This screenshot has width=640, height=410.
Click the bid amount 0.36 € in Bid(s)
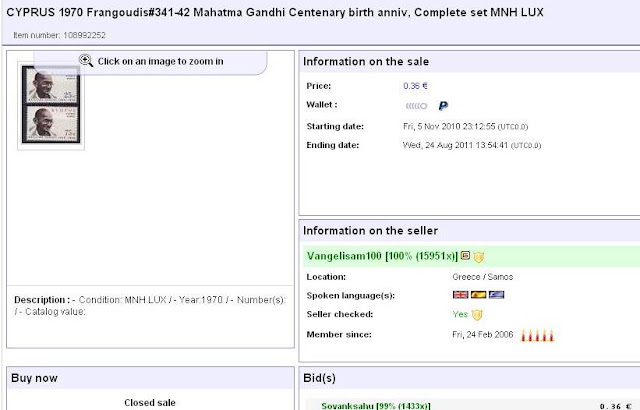616,406
